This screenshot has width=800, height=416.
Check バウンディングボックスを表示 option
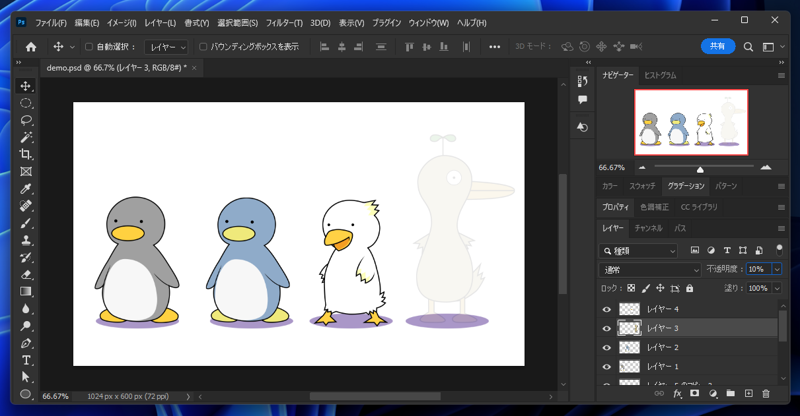203,47
